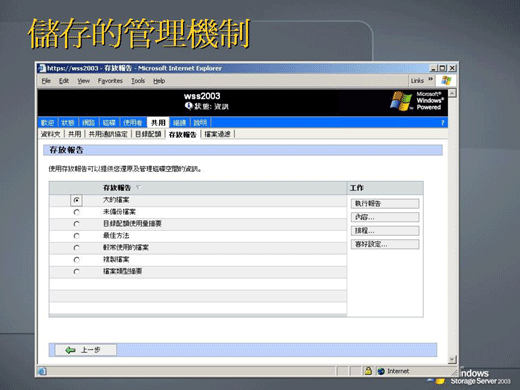Click the sort arrow beside 存放報告 header
This screenshot has height=390, width=520.
tap(139, 188)
